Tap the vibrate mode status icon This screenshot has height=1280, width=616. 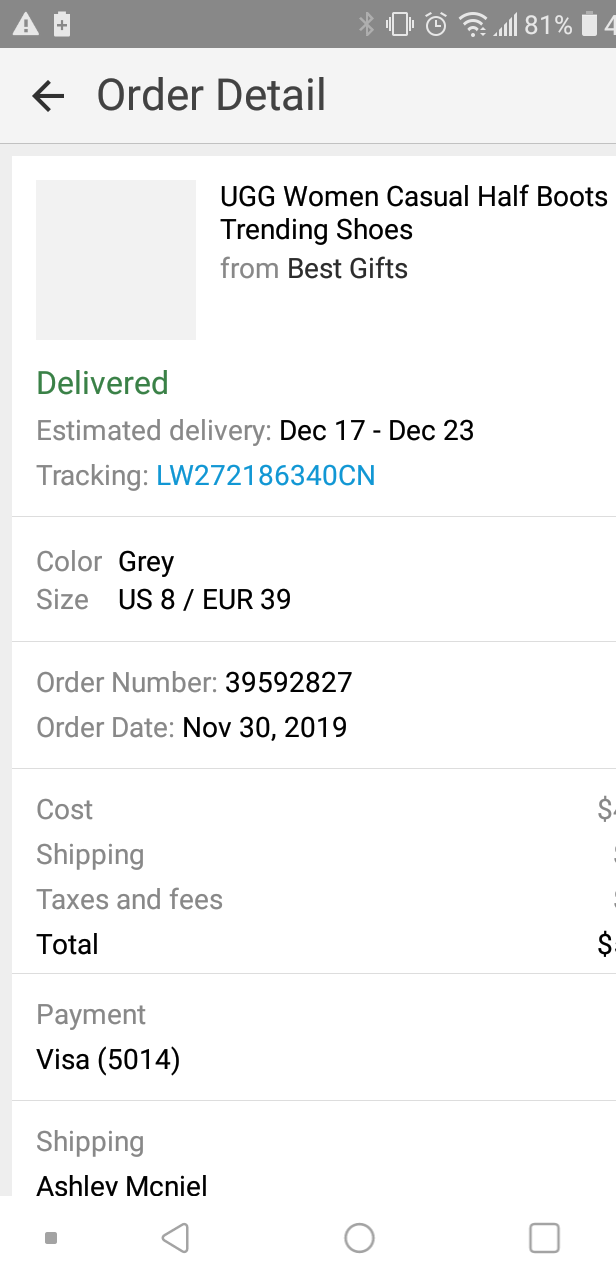coord(401,24)
